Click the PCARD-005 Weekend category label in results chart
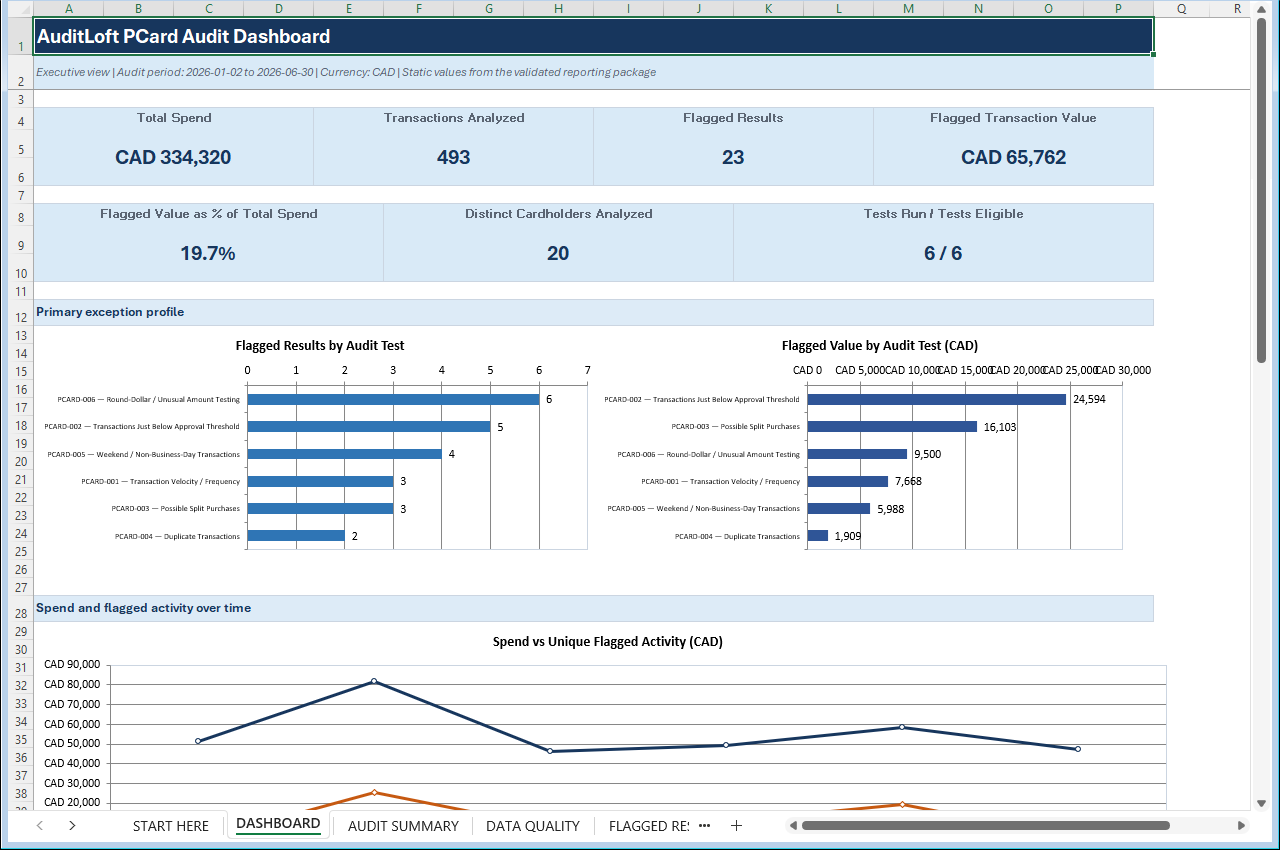Screen dimensions: 1280x850 point(143,454)
